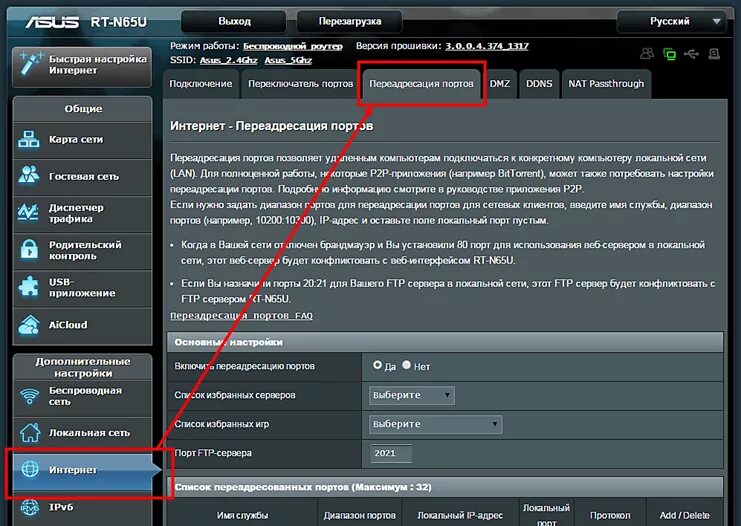Screen dimensions: 741x526
Task: Click the Дополнительные настройки sidebar header
Action: click(x=83, y=367)
